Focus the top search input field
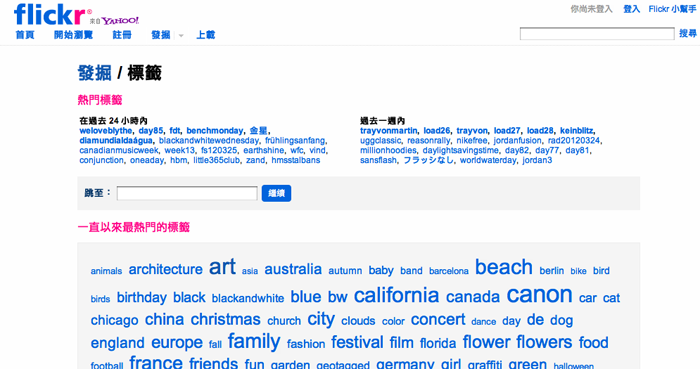 click(597, 33)
